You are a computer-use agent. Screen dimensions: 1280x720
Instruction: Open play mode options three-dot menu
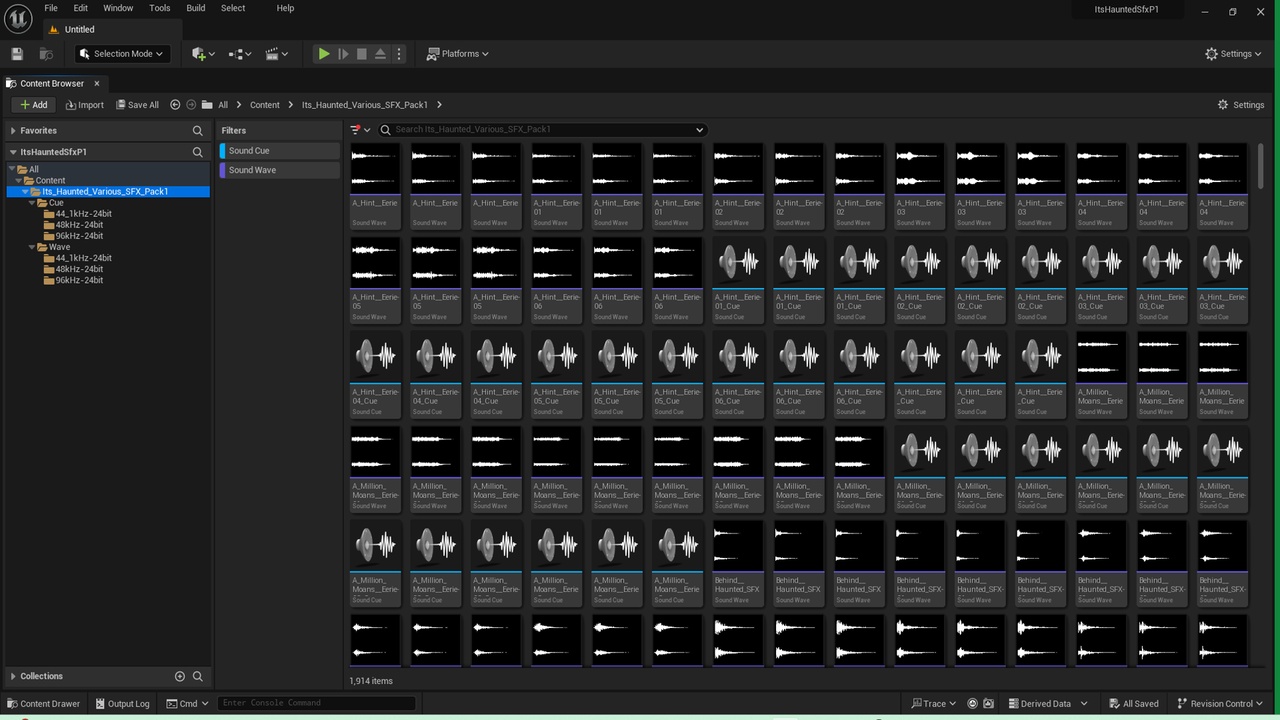(x=399, y=54)
